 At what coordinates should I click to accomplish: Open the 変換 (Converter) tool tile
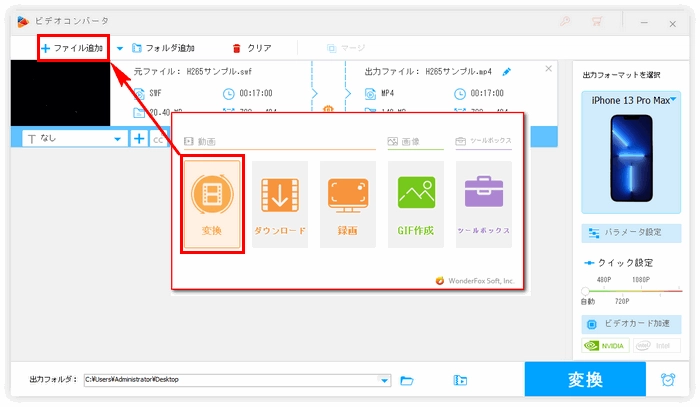212,204
